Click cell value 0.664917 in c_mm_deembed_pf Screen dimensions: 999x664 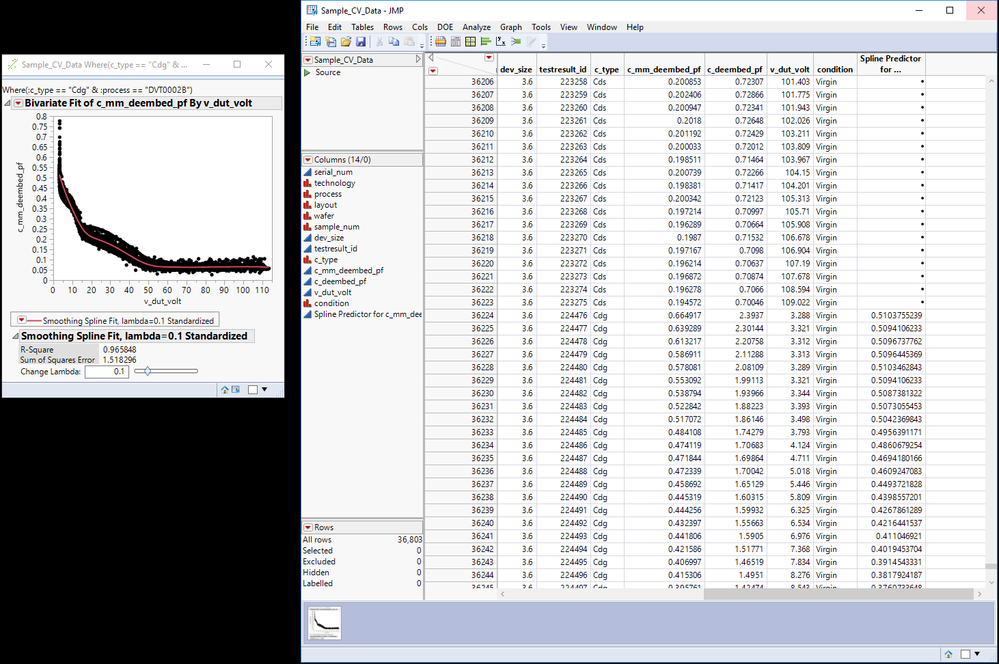685,315
